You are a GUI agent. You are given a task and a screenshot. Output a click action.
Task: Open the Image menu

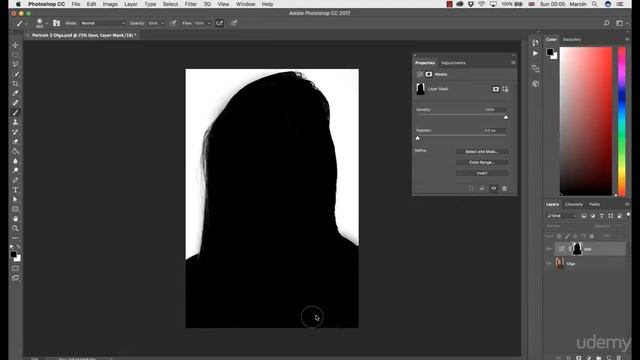(110, 4)
